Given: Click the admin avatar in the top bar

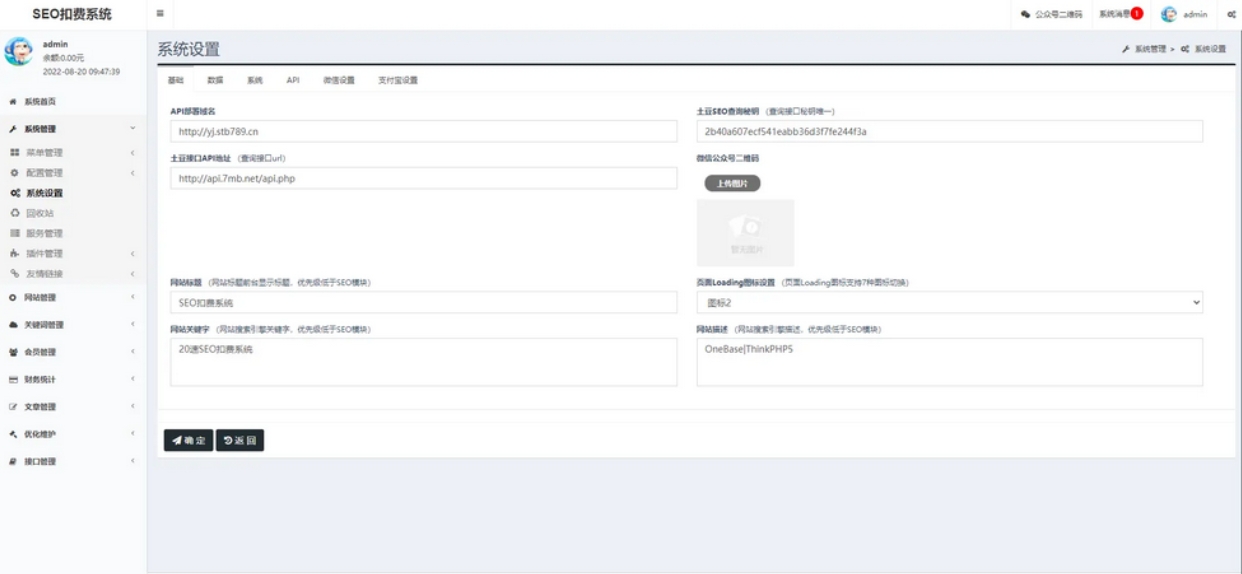Looking at the screenshot, I should (x=1169, y=14).
